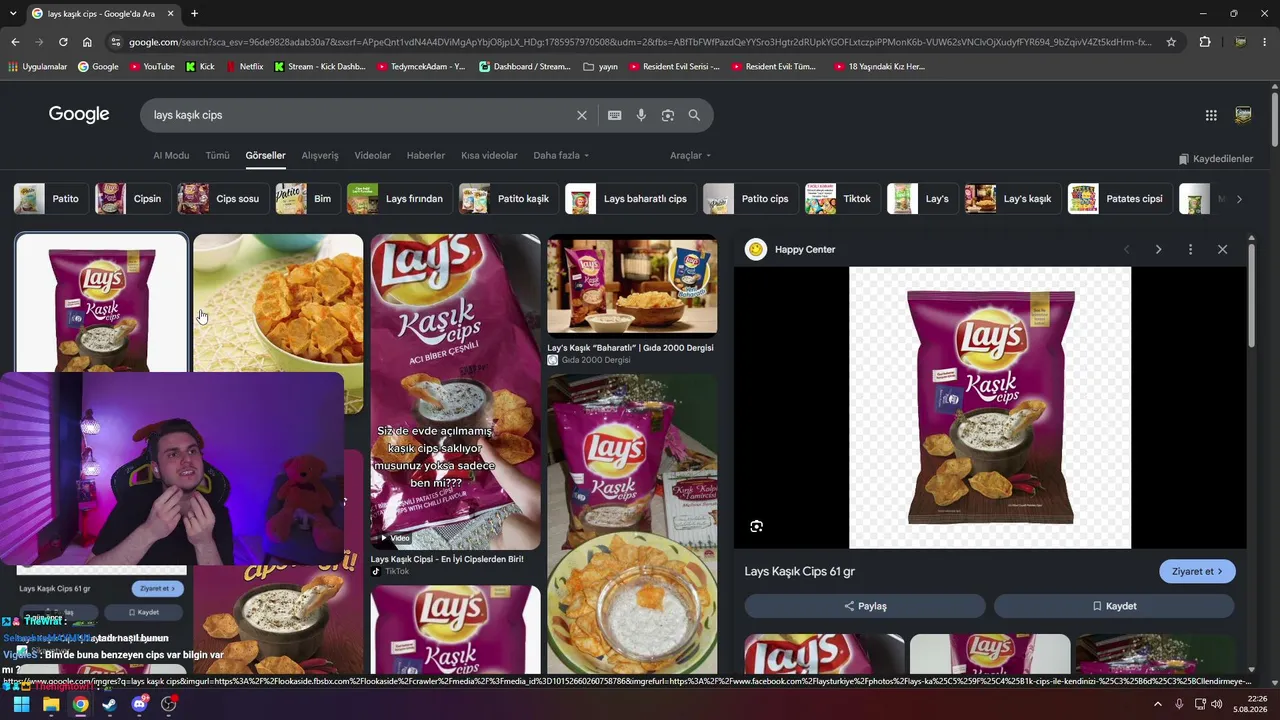Open the browser home page icon

pos(87,42)
